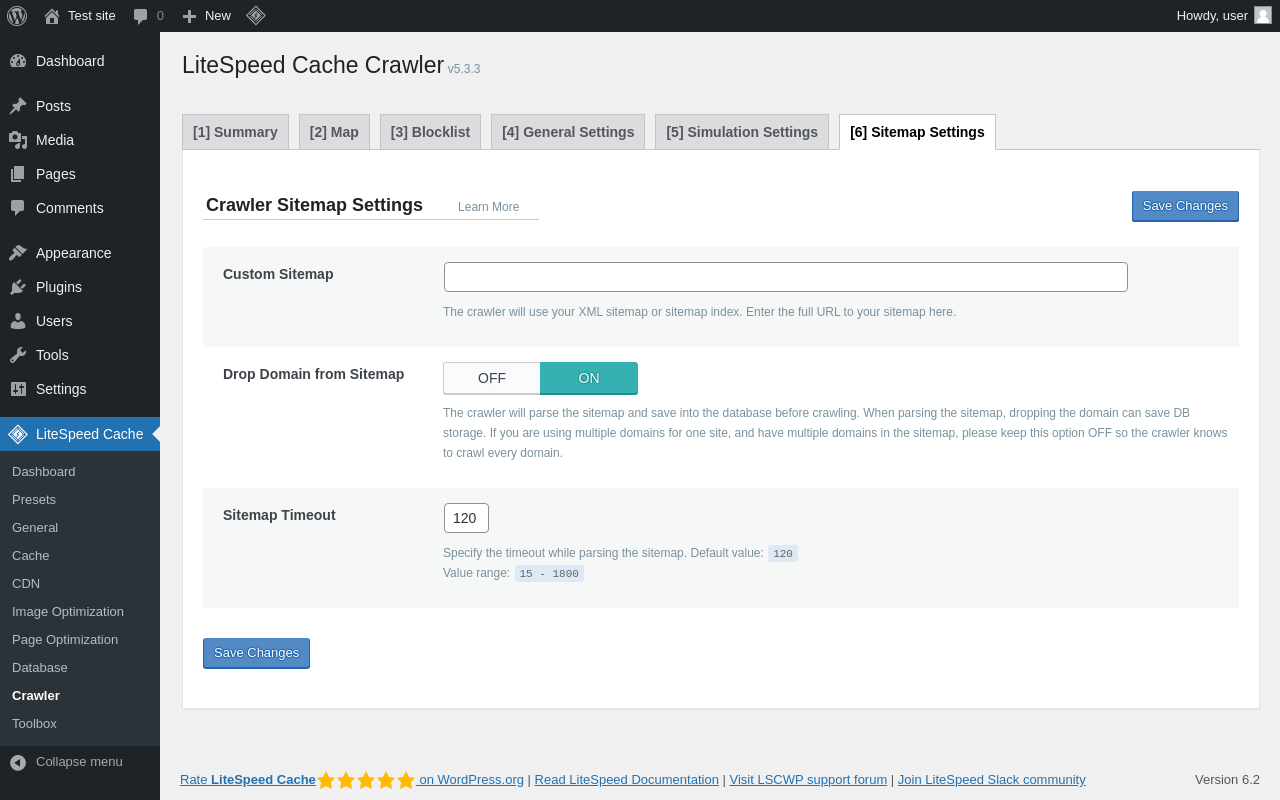
Task: Open Pages menu item
Action: coord(80,174)
